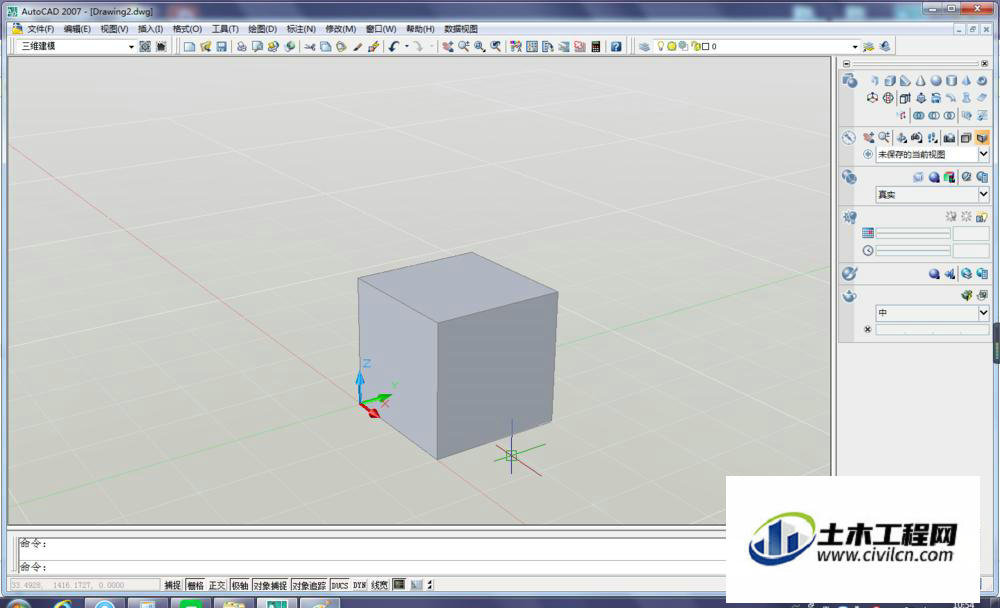Click the gray cube in the viewport
The width and height of the screenshot is (1000, 608).
[456, 357]
